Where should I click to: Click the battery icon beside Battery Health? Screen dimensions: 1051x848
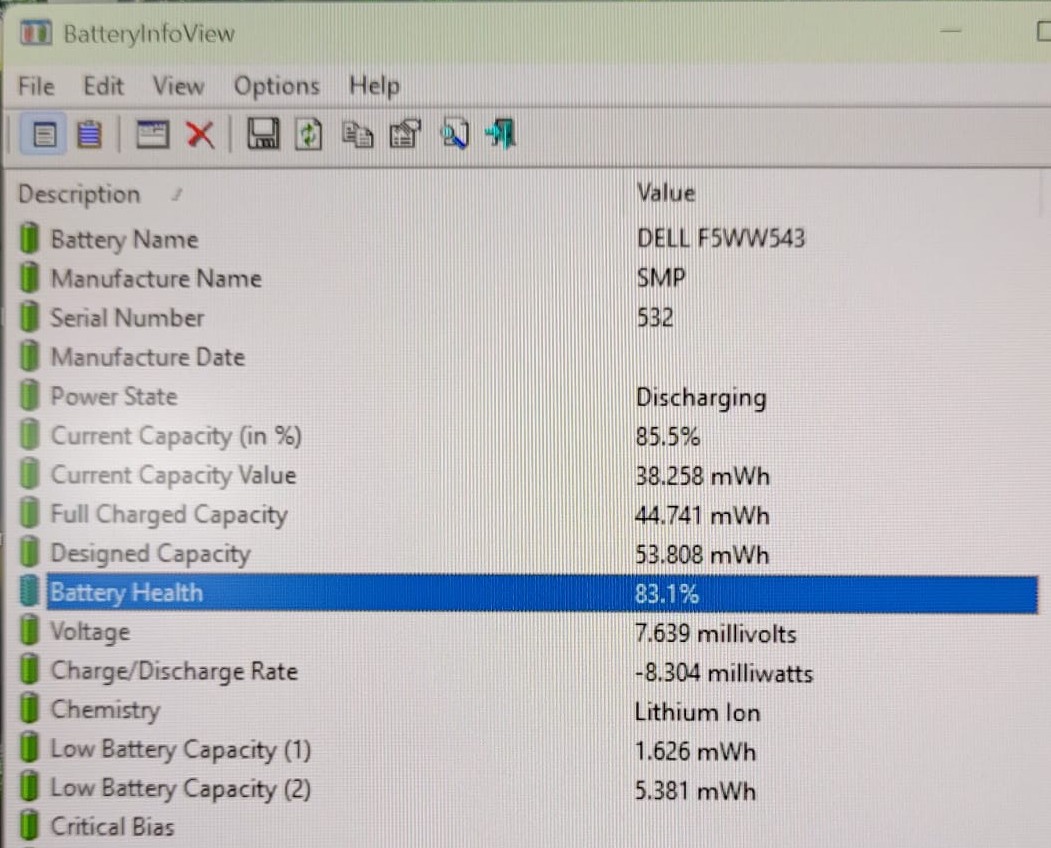point(29,591)
